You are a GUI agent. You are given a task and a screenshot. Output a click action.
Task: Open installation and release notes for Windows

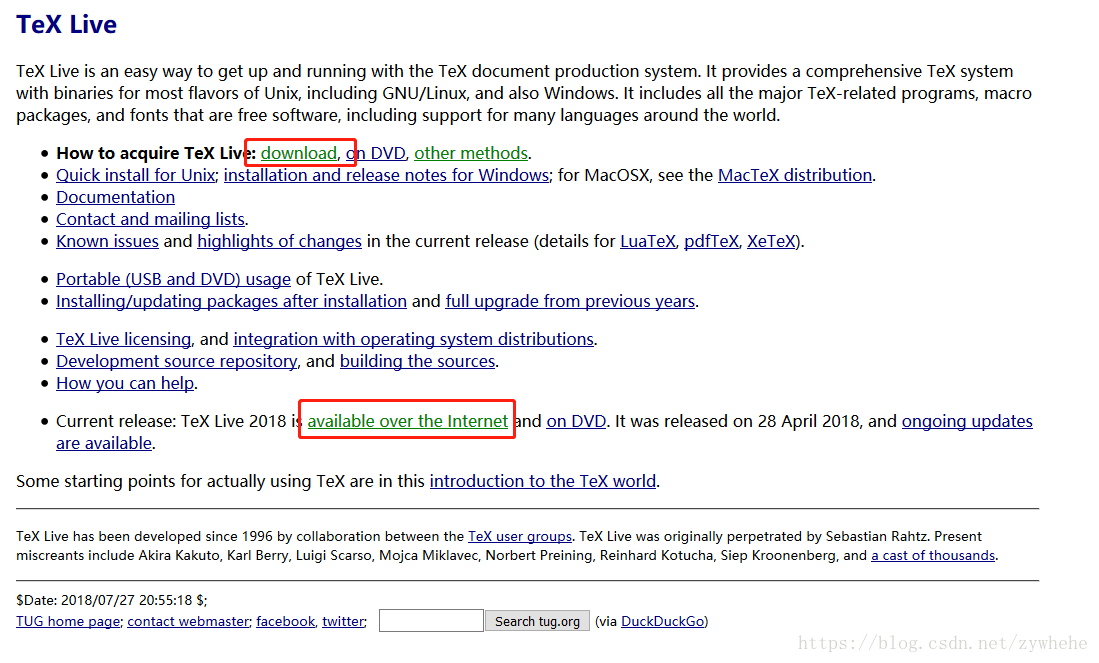[x=386, y=175]
